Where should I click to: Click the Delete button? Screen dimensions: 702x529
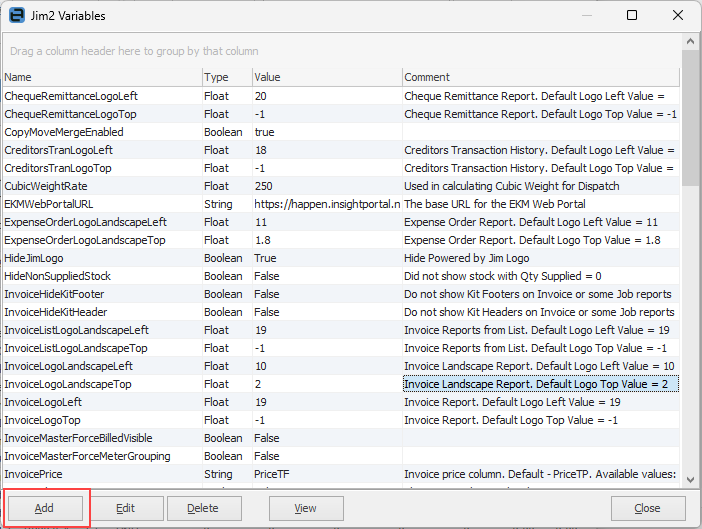(x=204, y=508)
